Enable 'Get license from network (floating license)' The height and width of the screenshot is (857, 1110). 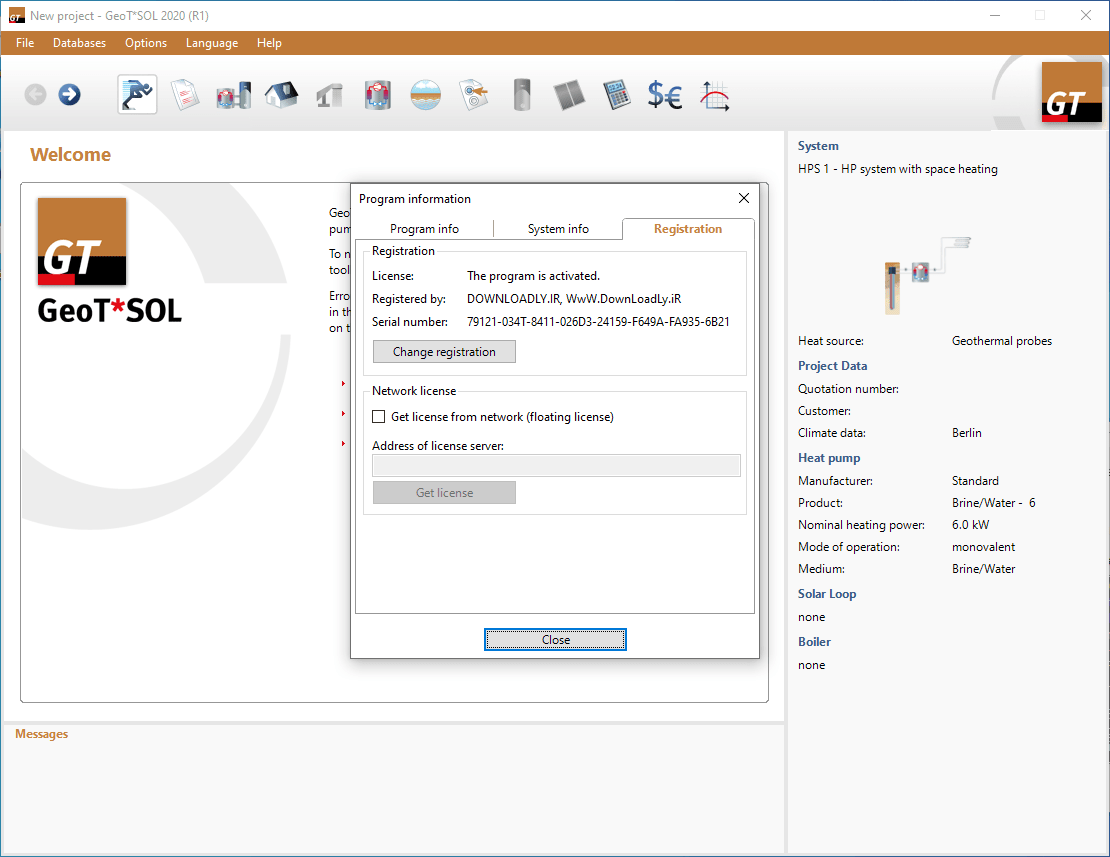click(x=379, y=416)
